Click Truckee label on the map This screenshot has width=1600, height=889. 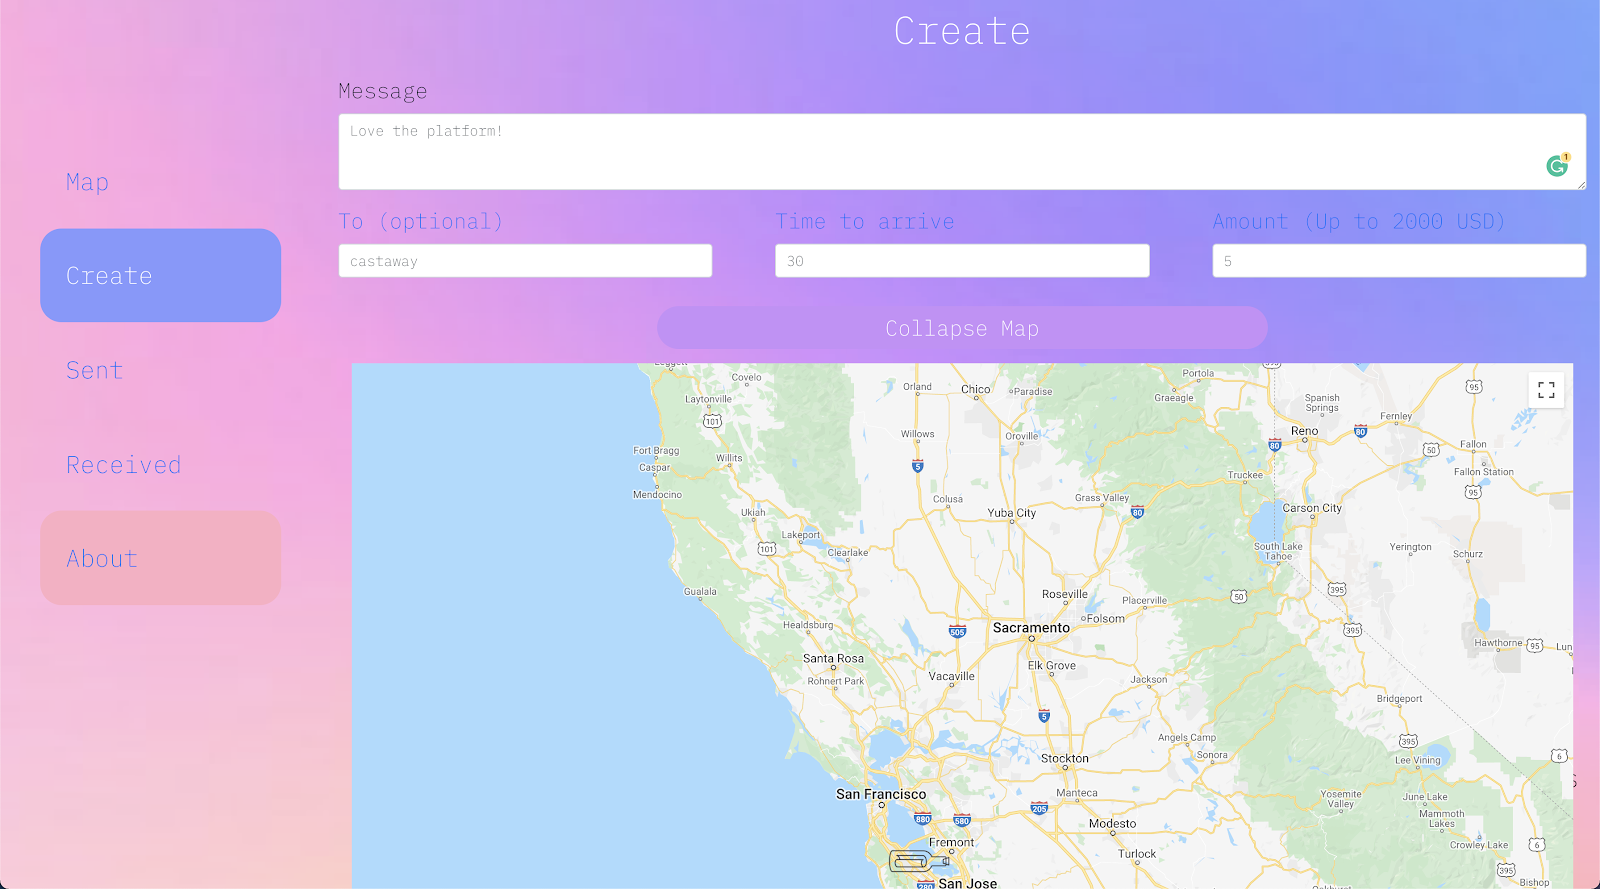tap(1245, 475)
